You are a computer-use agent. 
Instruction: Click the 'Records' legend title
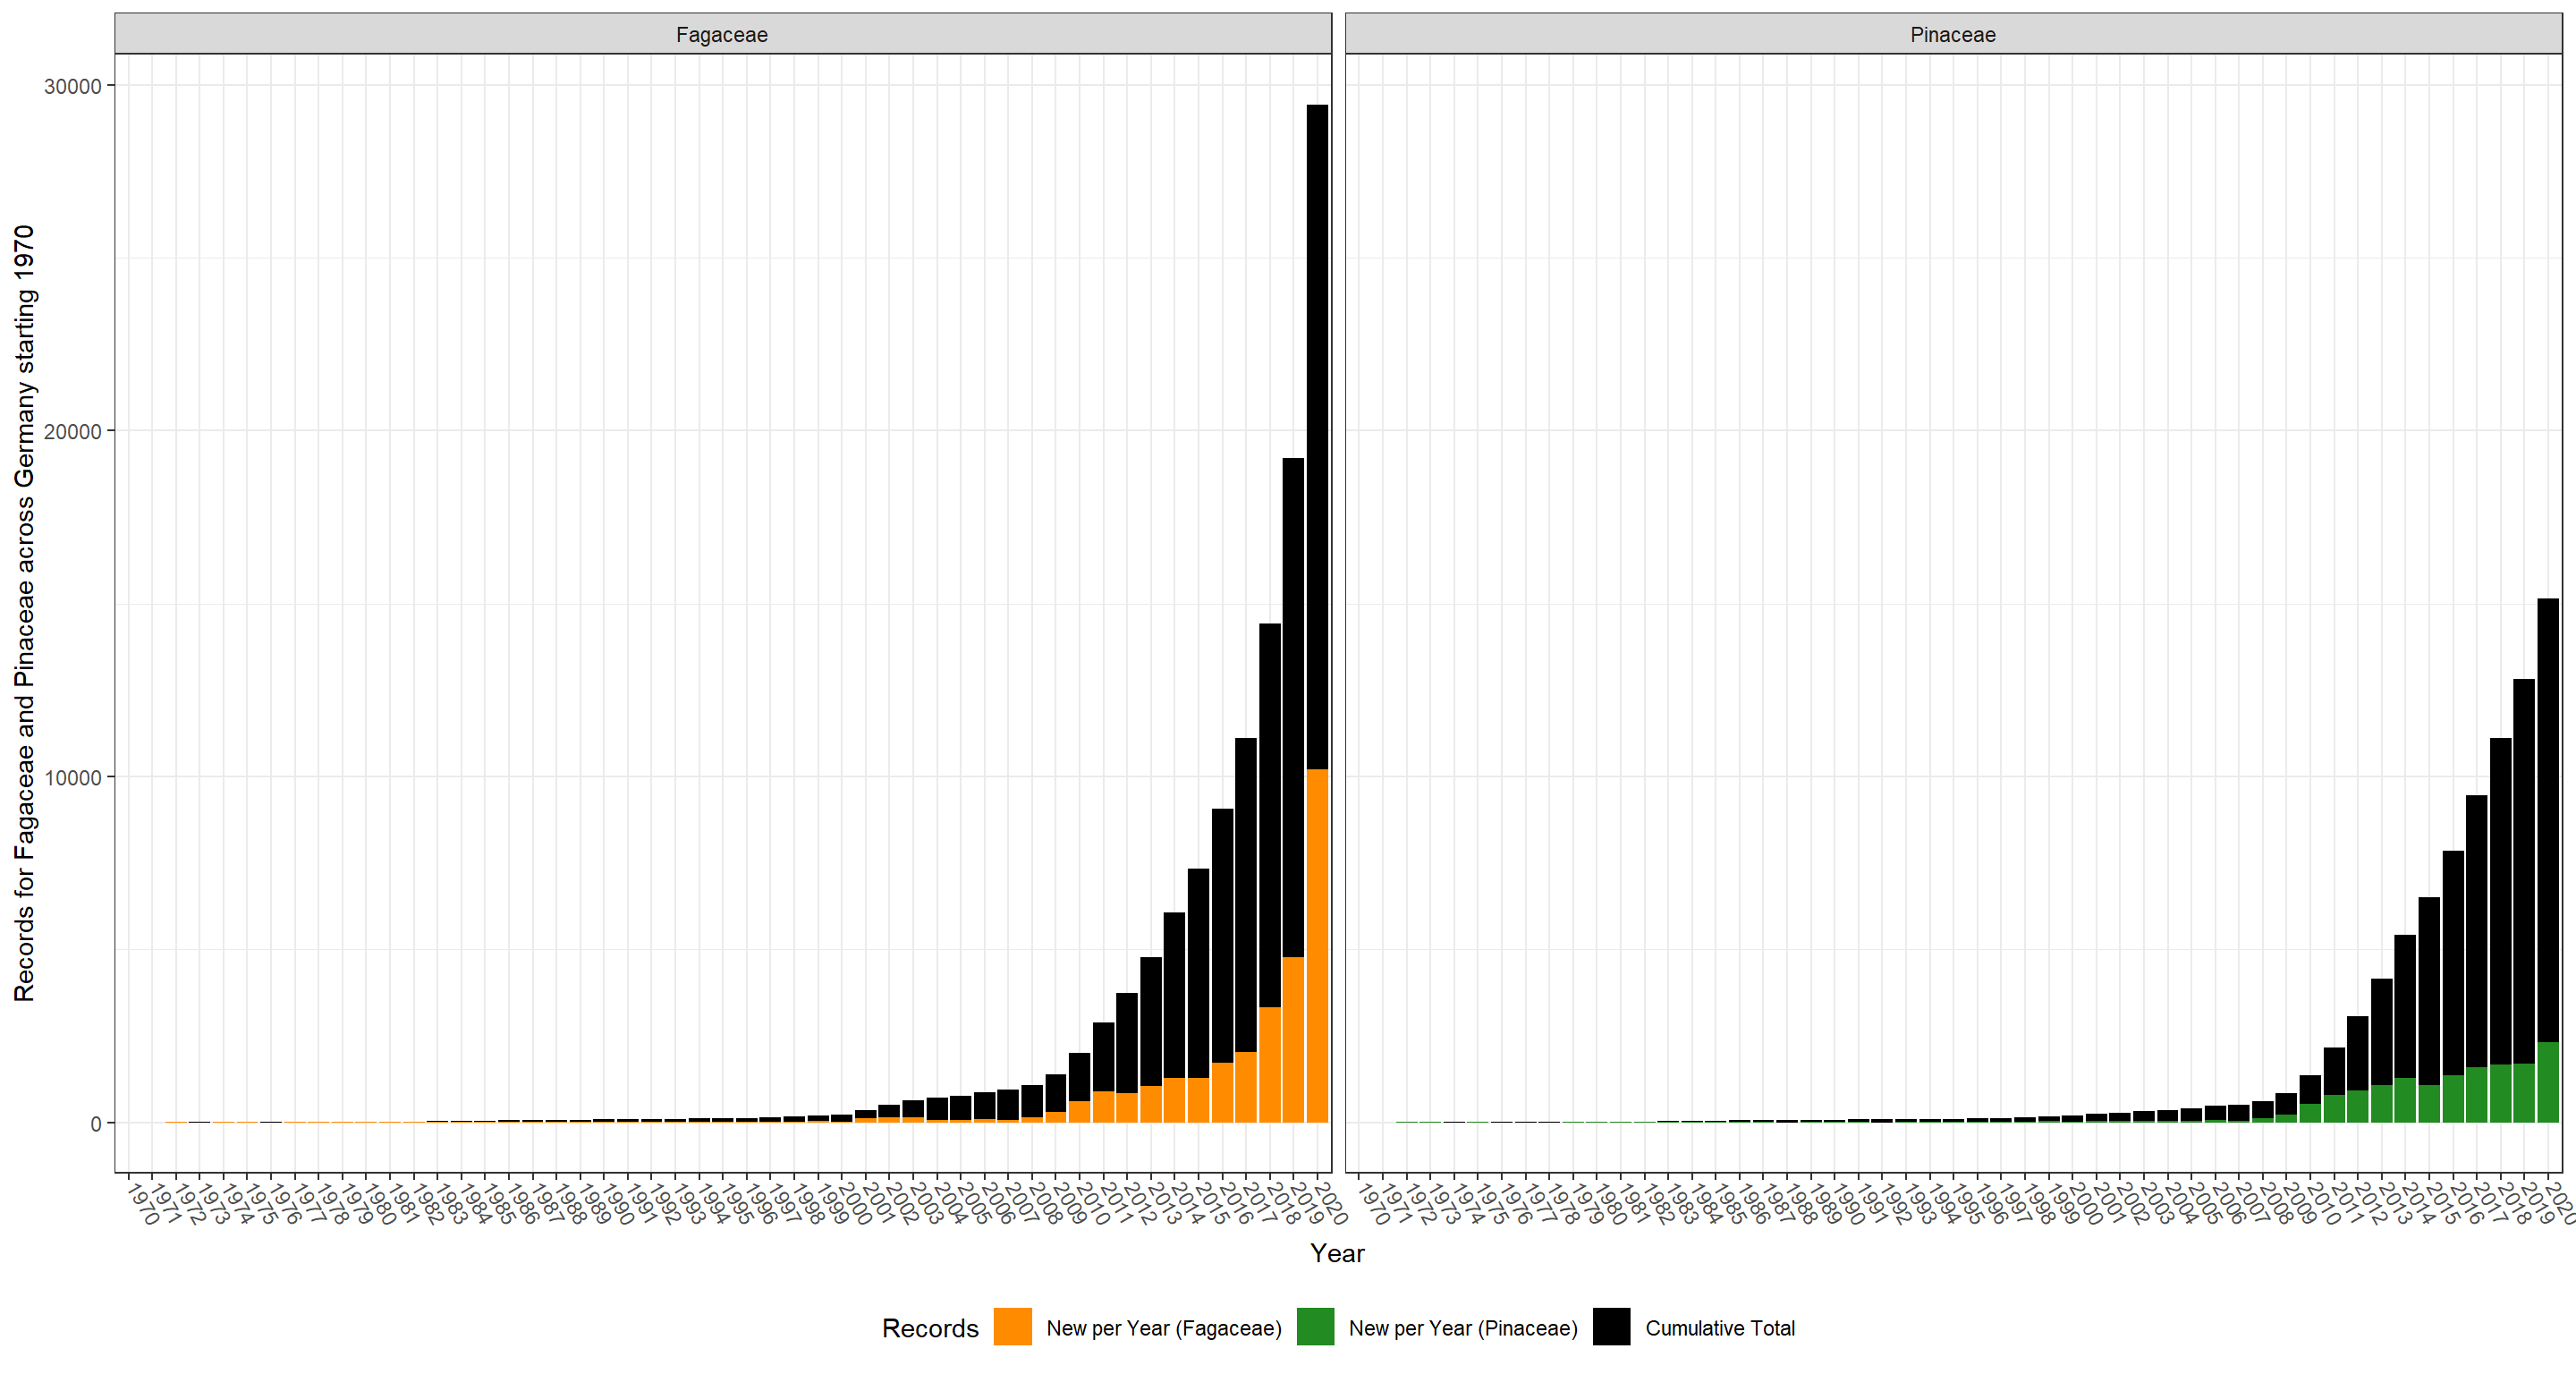point(929,1328)
